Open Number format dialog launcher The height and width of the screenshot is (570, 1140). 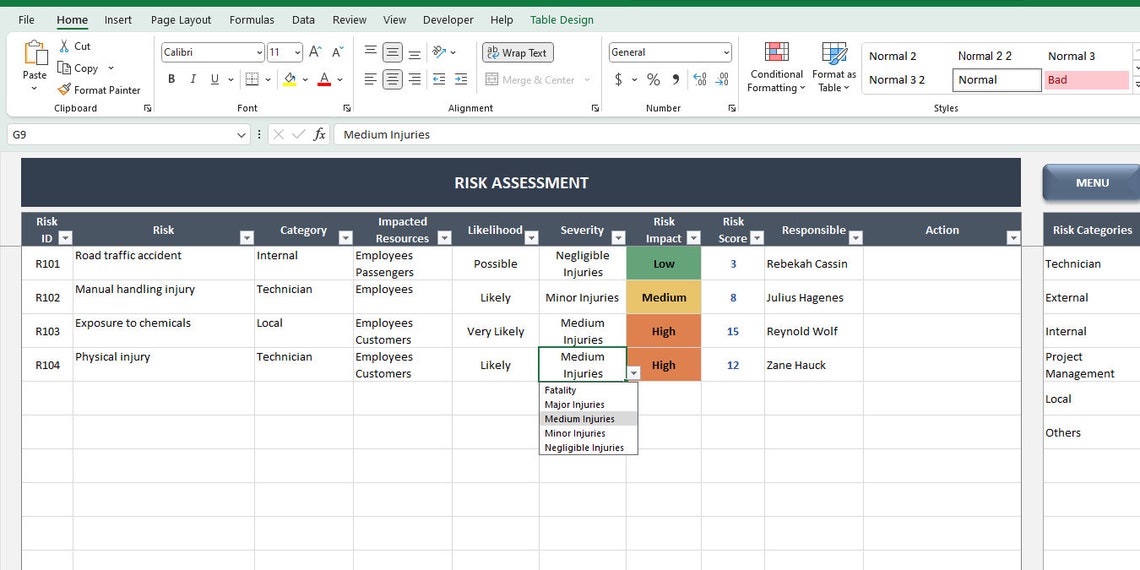[x=732, y=108]
